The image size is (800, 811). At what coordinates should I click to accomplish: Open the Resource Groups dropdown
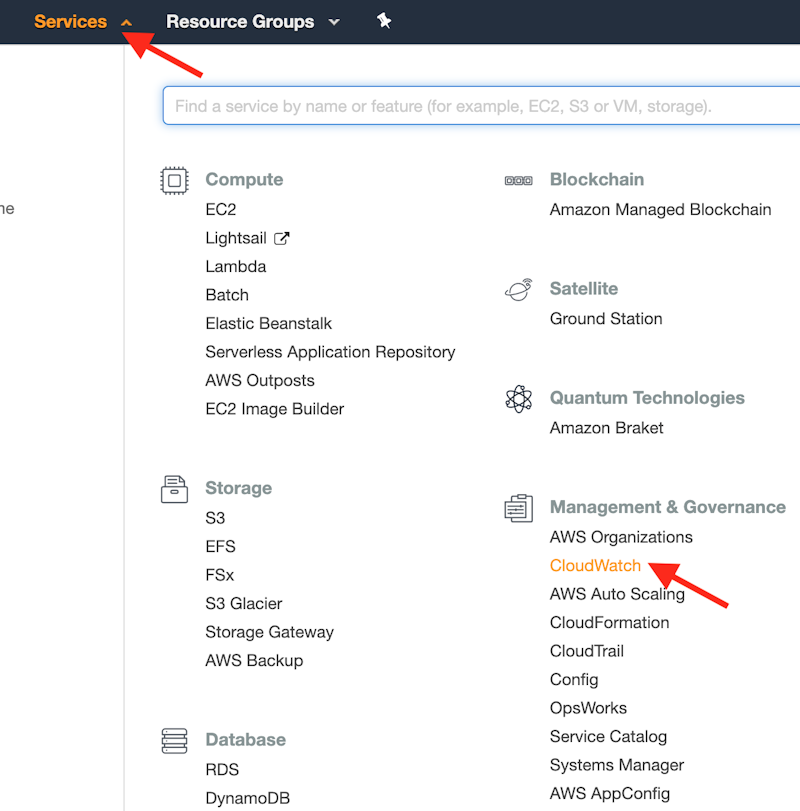pos(333,21)
